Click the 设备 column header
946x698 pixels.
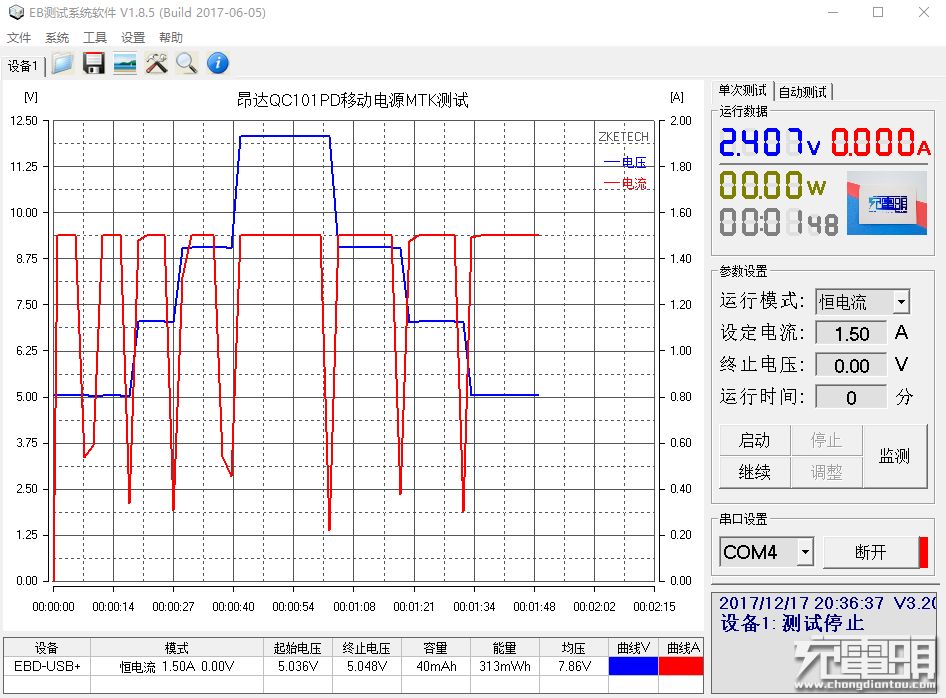click(47, 648)
